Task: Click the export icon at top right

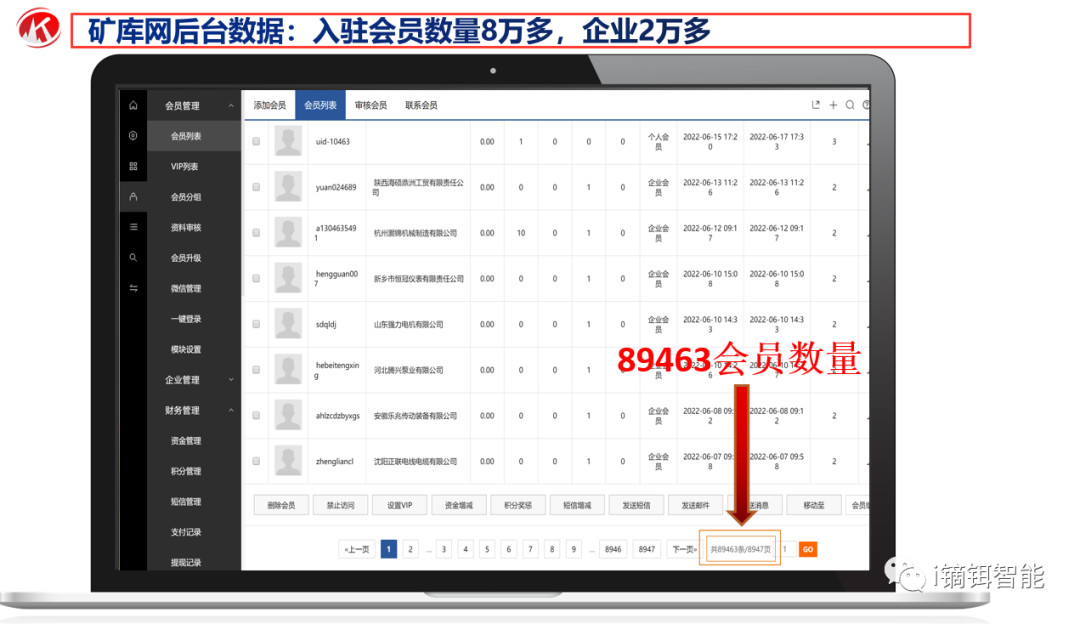Action: 816,105
